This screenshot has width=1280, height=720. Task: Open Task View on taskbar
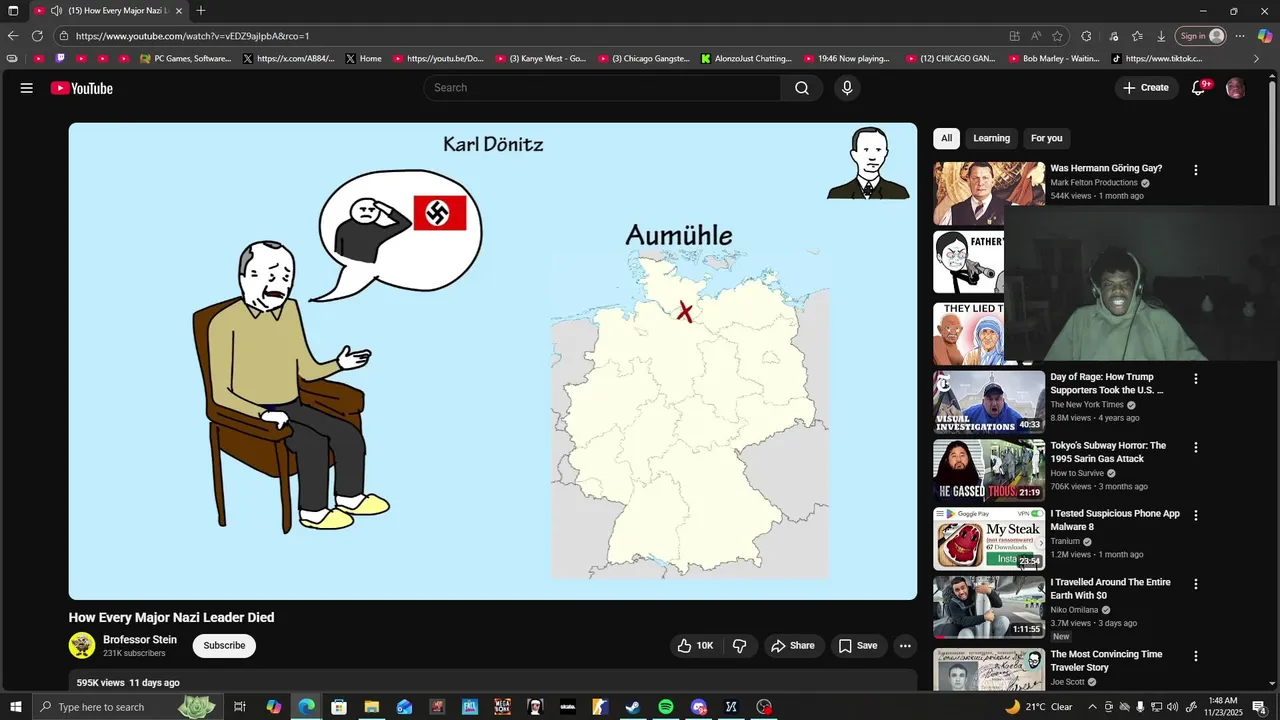click(x=240, y=707)
